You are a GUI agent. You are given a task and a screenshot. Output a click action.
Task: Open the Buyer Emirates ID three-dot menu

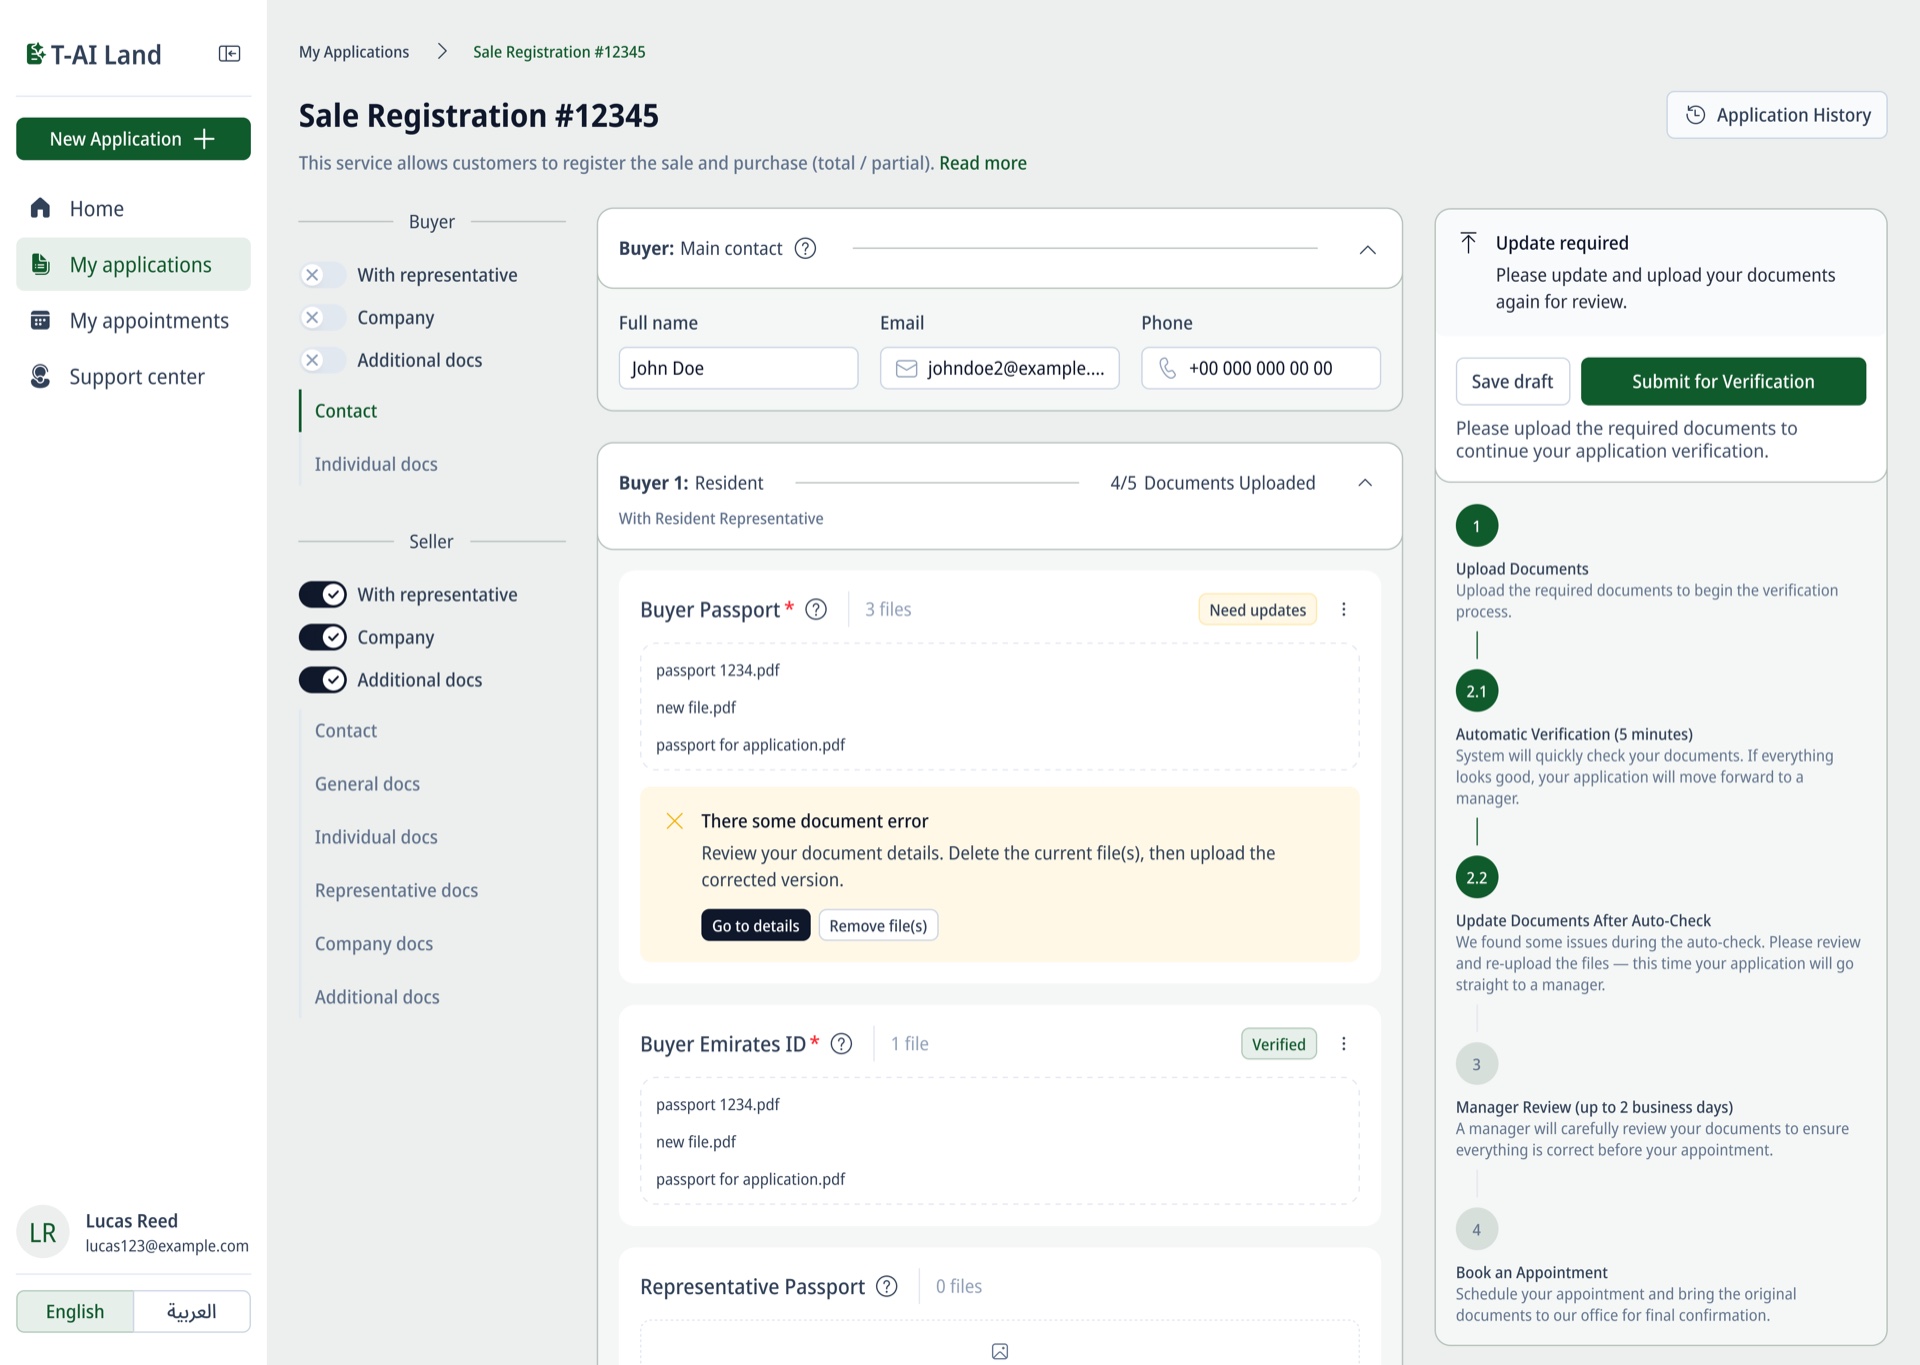tap(1344, 1044)
